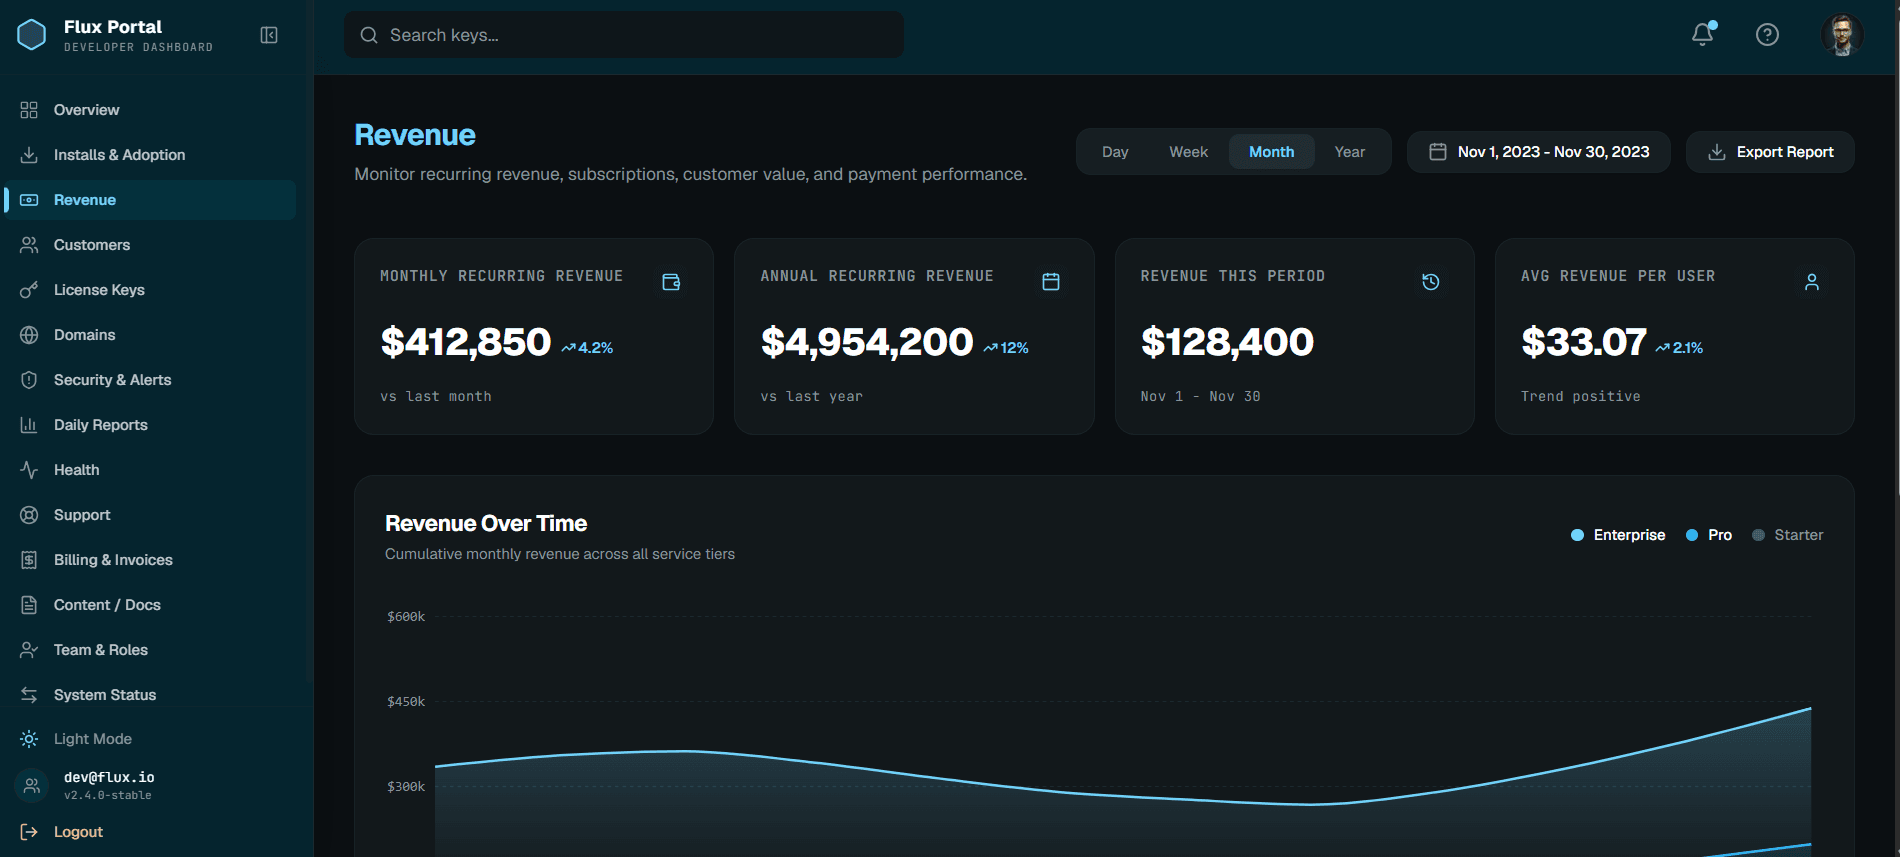The width and height of the screenshot is (1900, 857).
Task: Click the Support lifebuoy icon
Action: [29, 515]
